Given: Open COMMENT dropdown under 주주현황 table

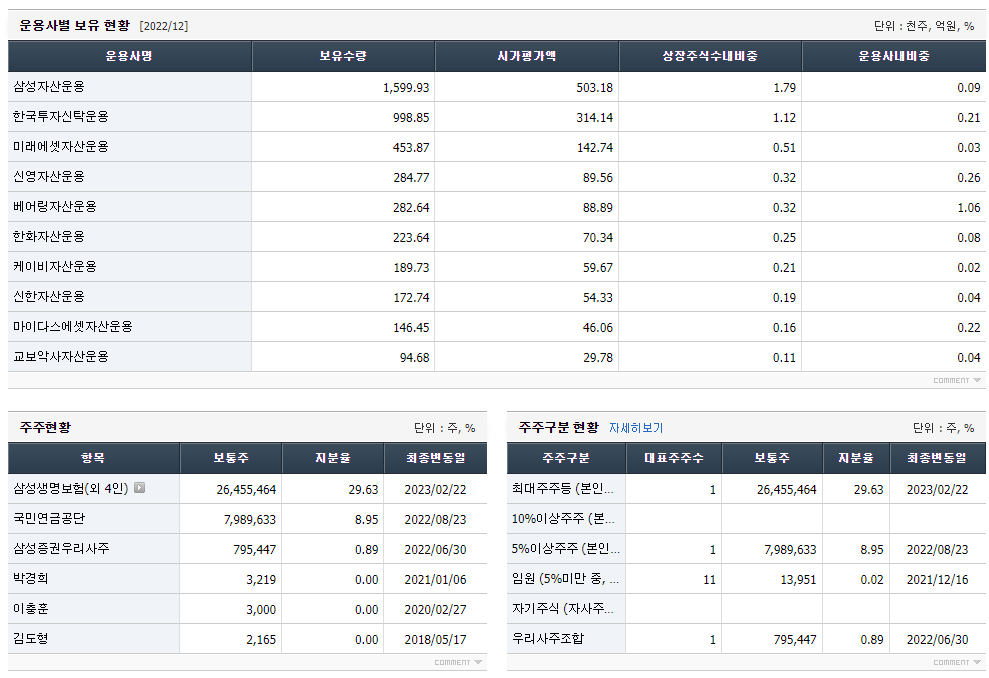Looking at the screenshot, I should pyautogui.click(x=458, y=662).
